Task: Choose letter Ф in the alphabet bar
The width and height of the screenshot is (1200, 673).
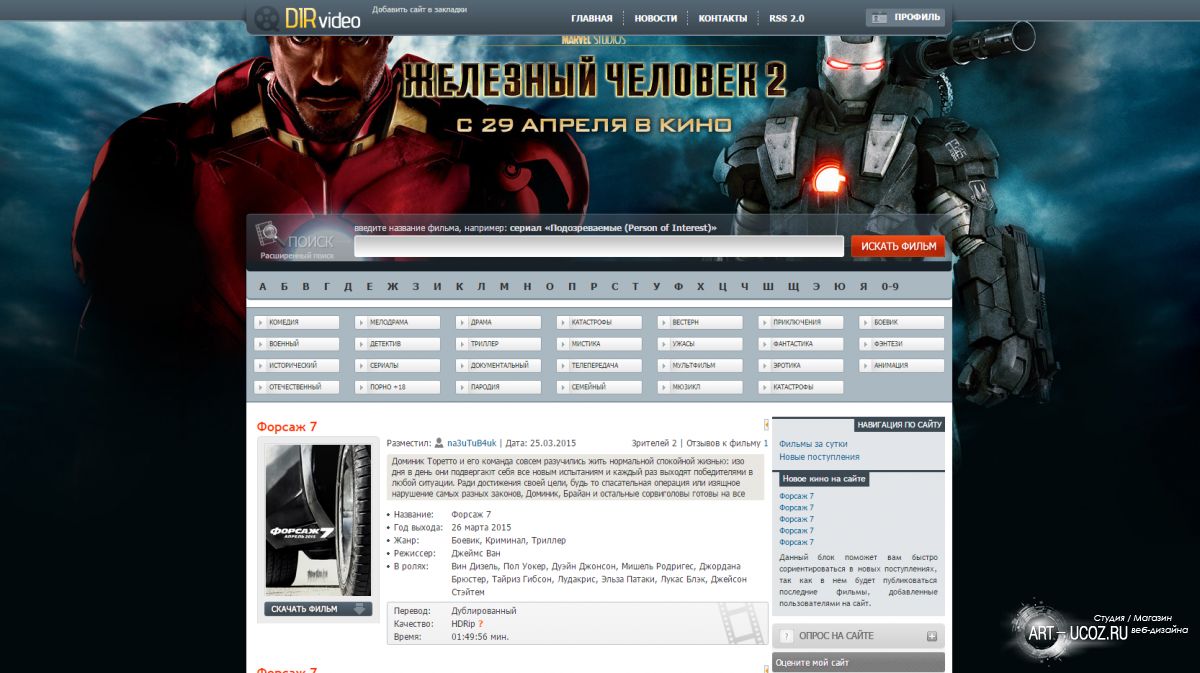Action: pos(678,287)
